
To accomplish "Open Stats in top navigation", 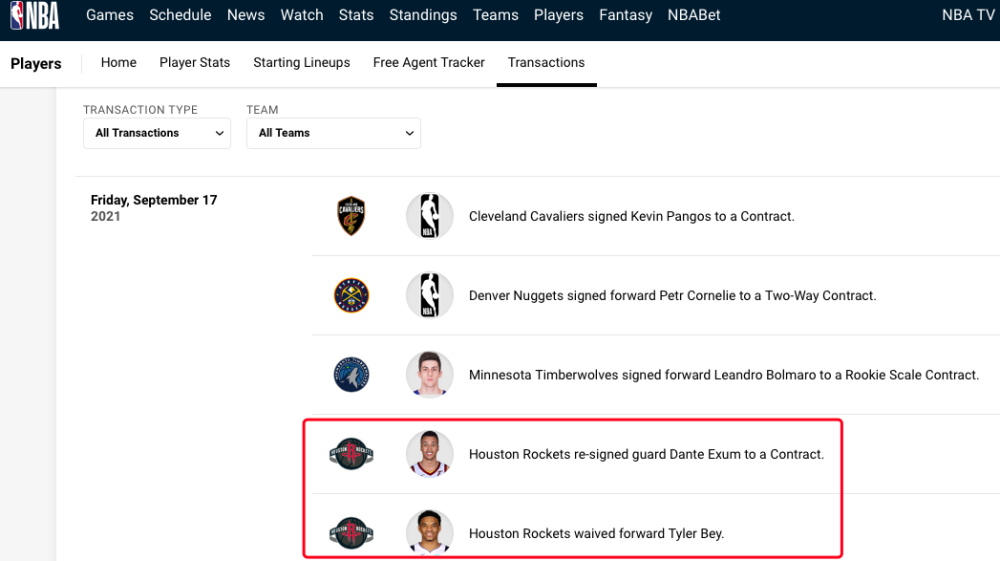I will 356,15.
